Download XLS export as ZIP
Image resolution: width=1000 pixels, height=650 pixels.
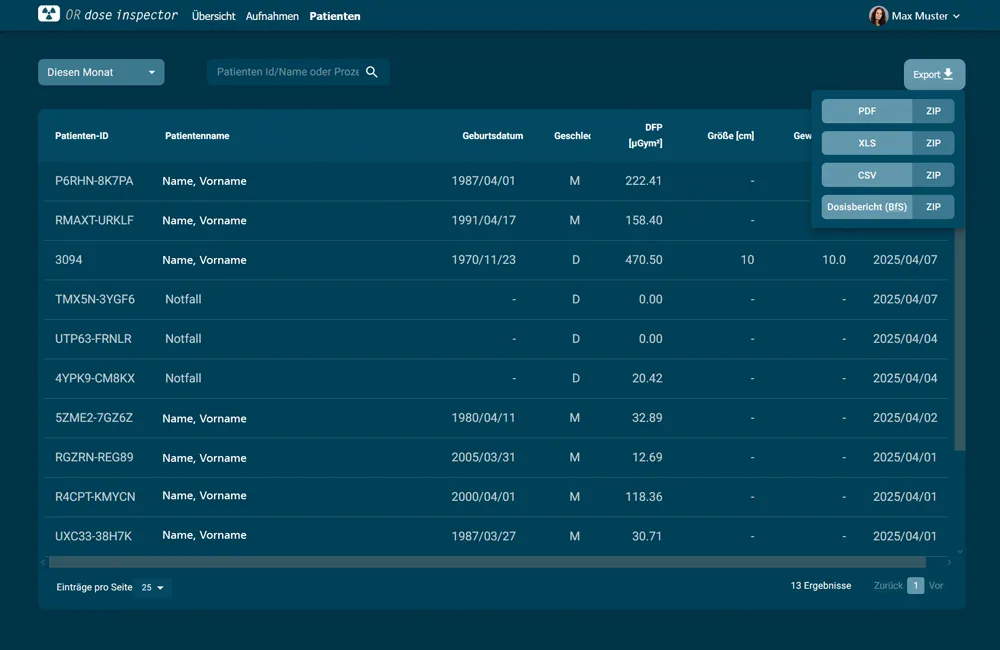tap(933, 143)
